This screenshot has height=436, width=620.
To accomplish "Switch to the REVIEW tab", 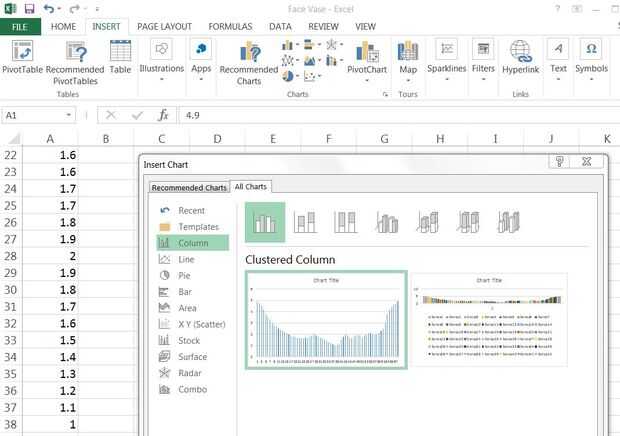I will (x=323, y=26).
